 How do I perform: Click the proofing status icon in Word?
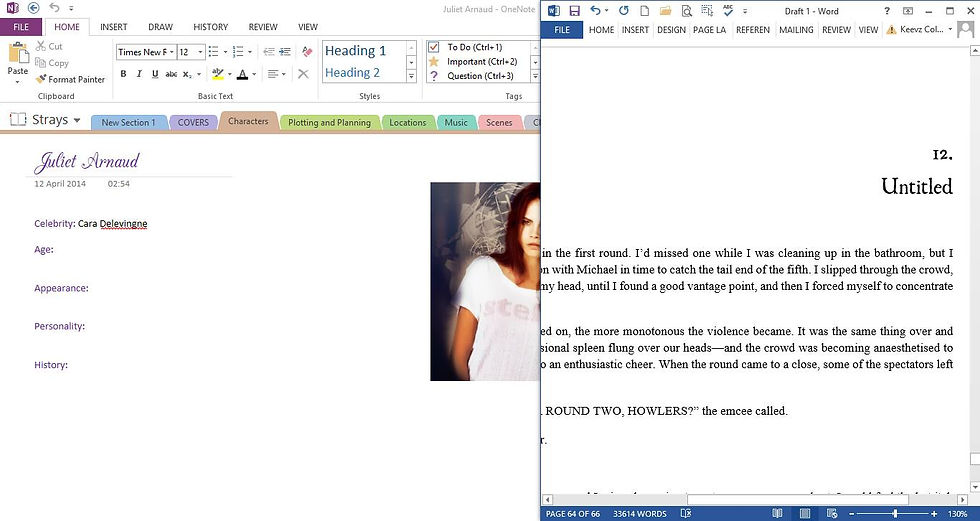(686, 514)
